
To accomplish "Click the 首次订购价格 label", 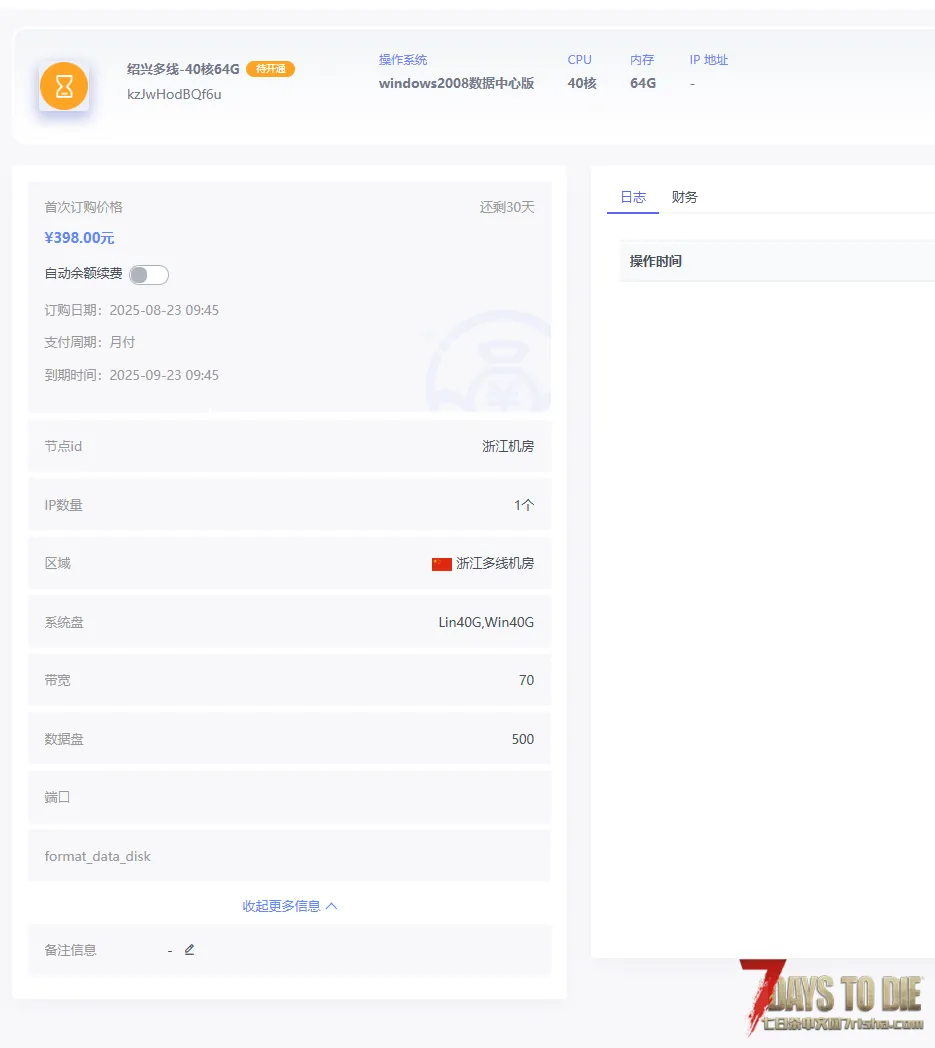I will click(84, 207).
